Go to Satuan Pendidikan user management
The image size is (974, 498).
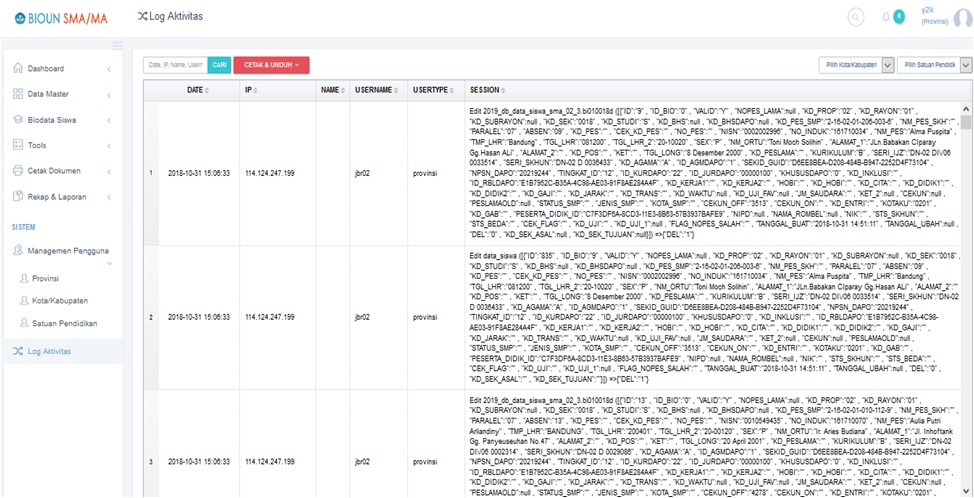point(65,324)
